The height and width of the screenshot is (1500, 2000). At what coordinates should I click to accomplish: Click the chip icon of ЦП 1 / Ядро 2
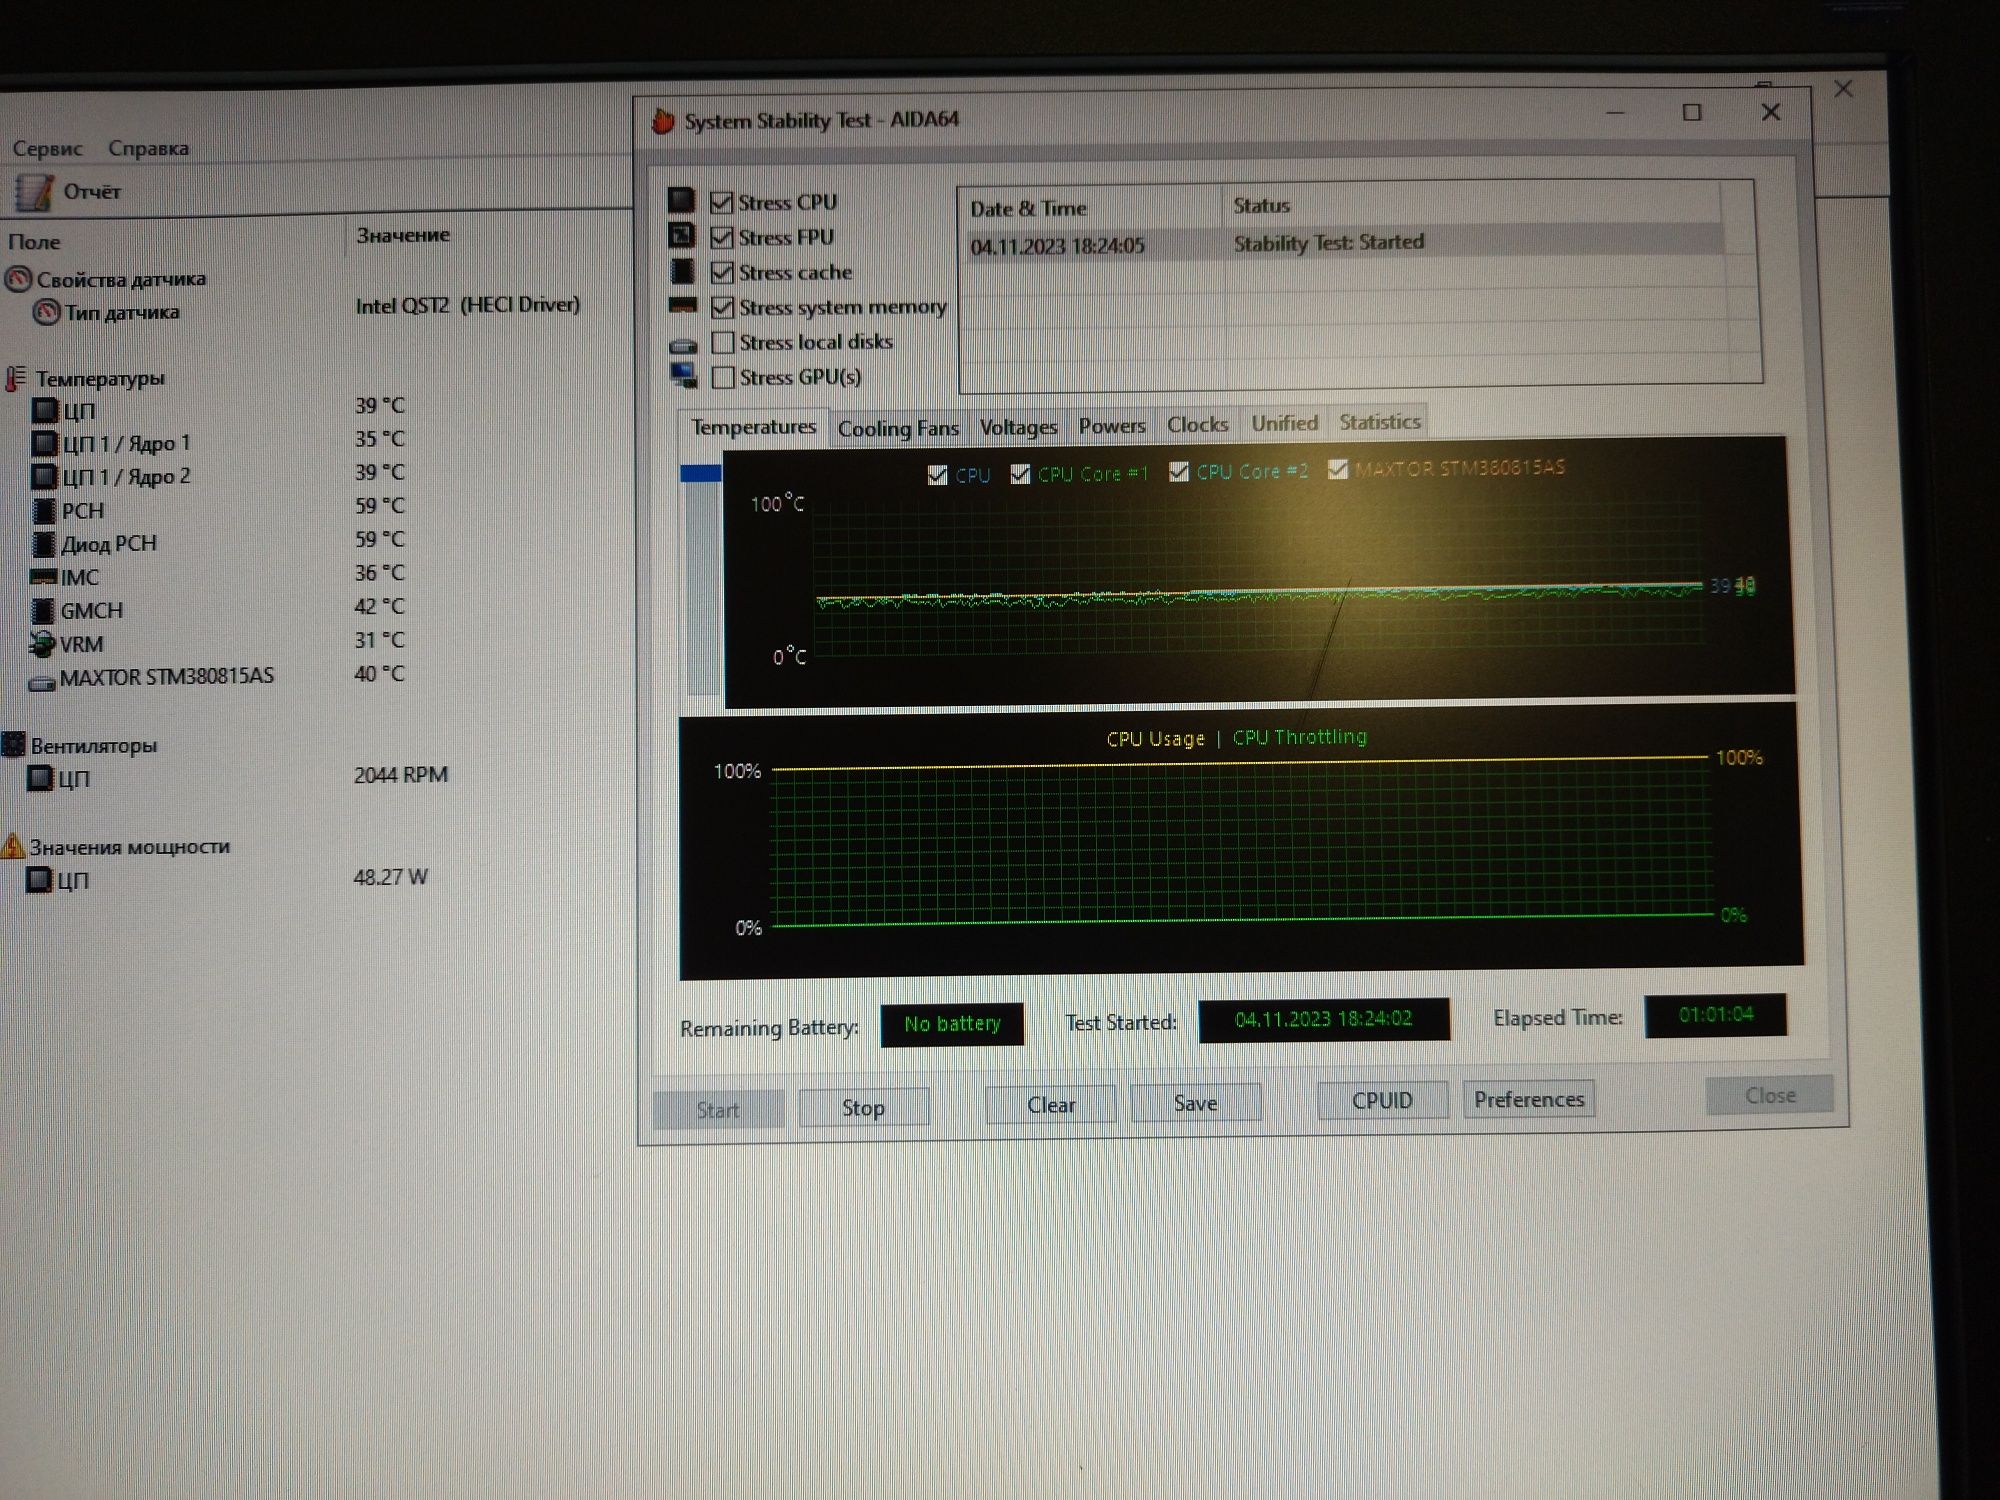(x=44, y=476)
